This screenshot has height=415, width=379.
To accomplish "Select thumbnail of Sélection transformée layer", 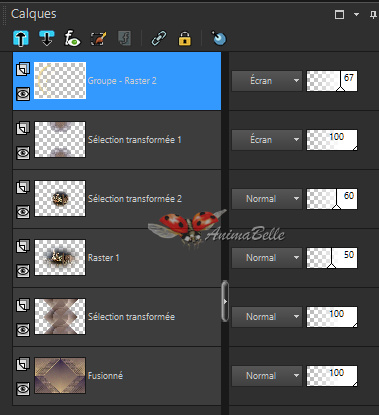I will click(x=60, y=316).
